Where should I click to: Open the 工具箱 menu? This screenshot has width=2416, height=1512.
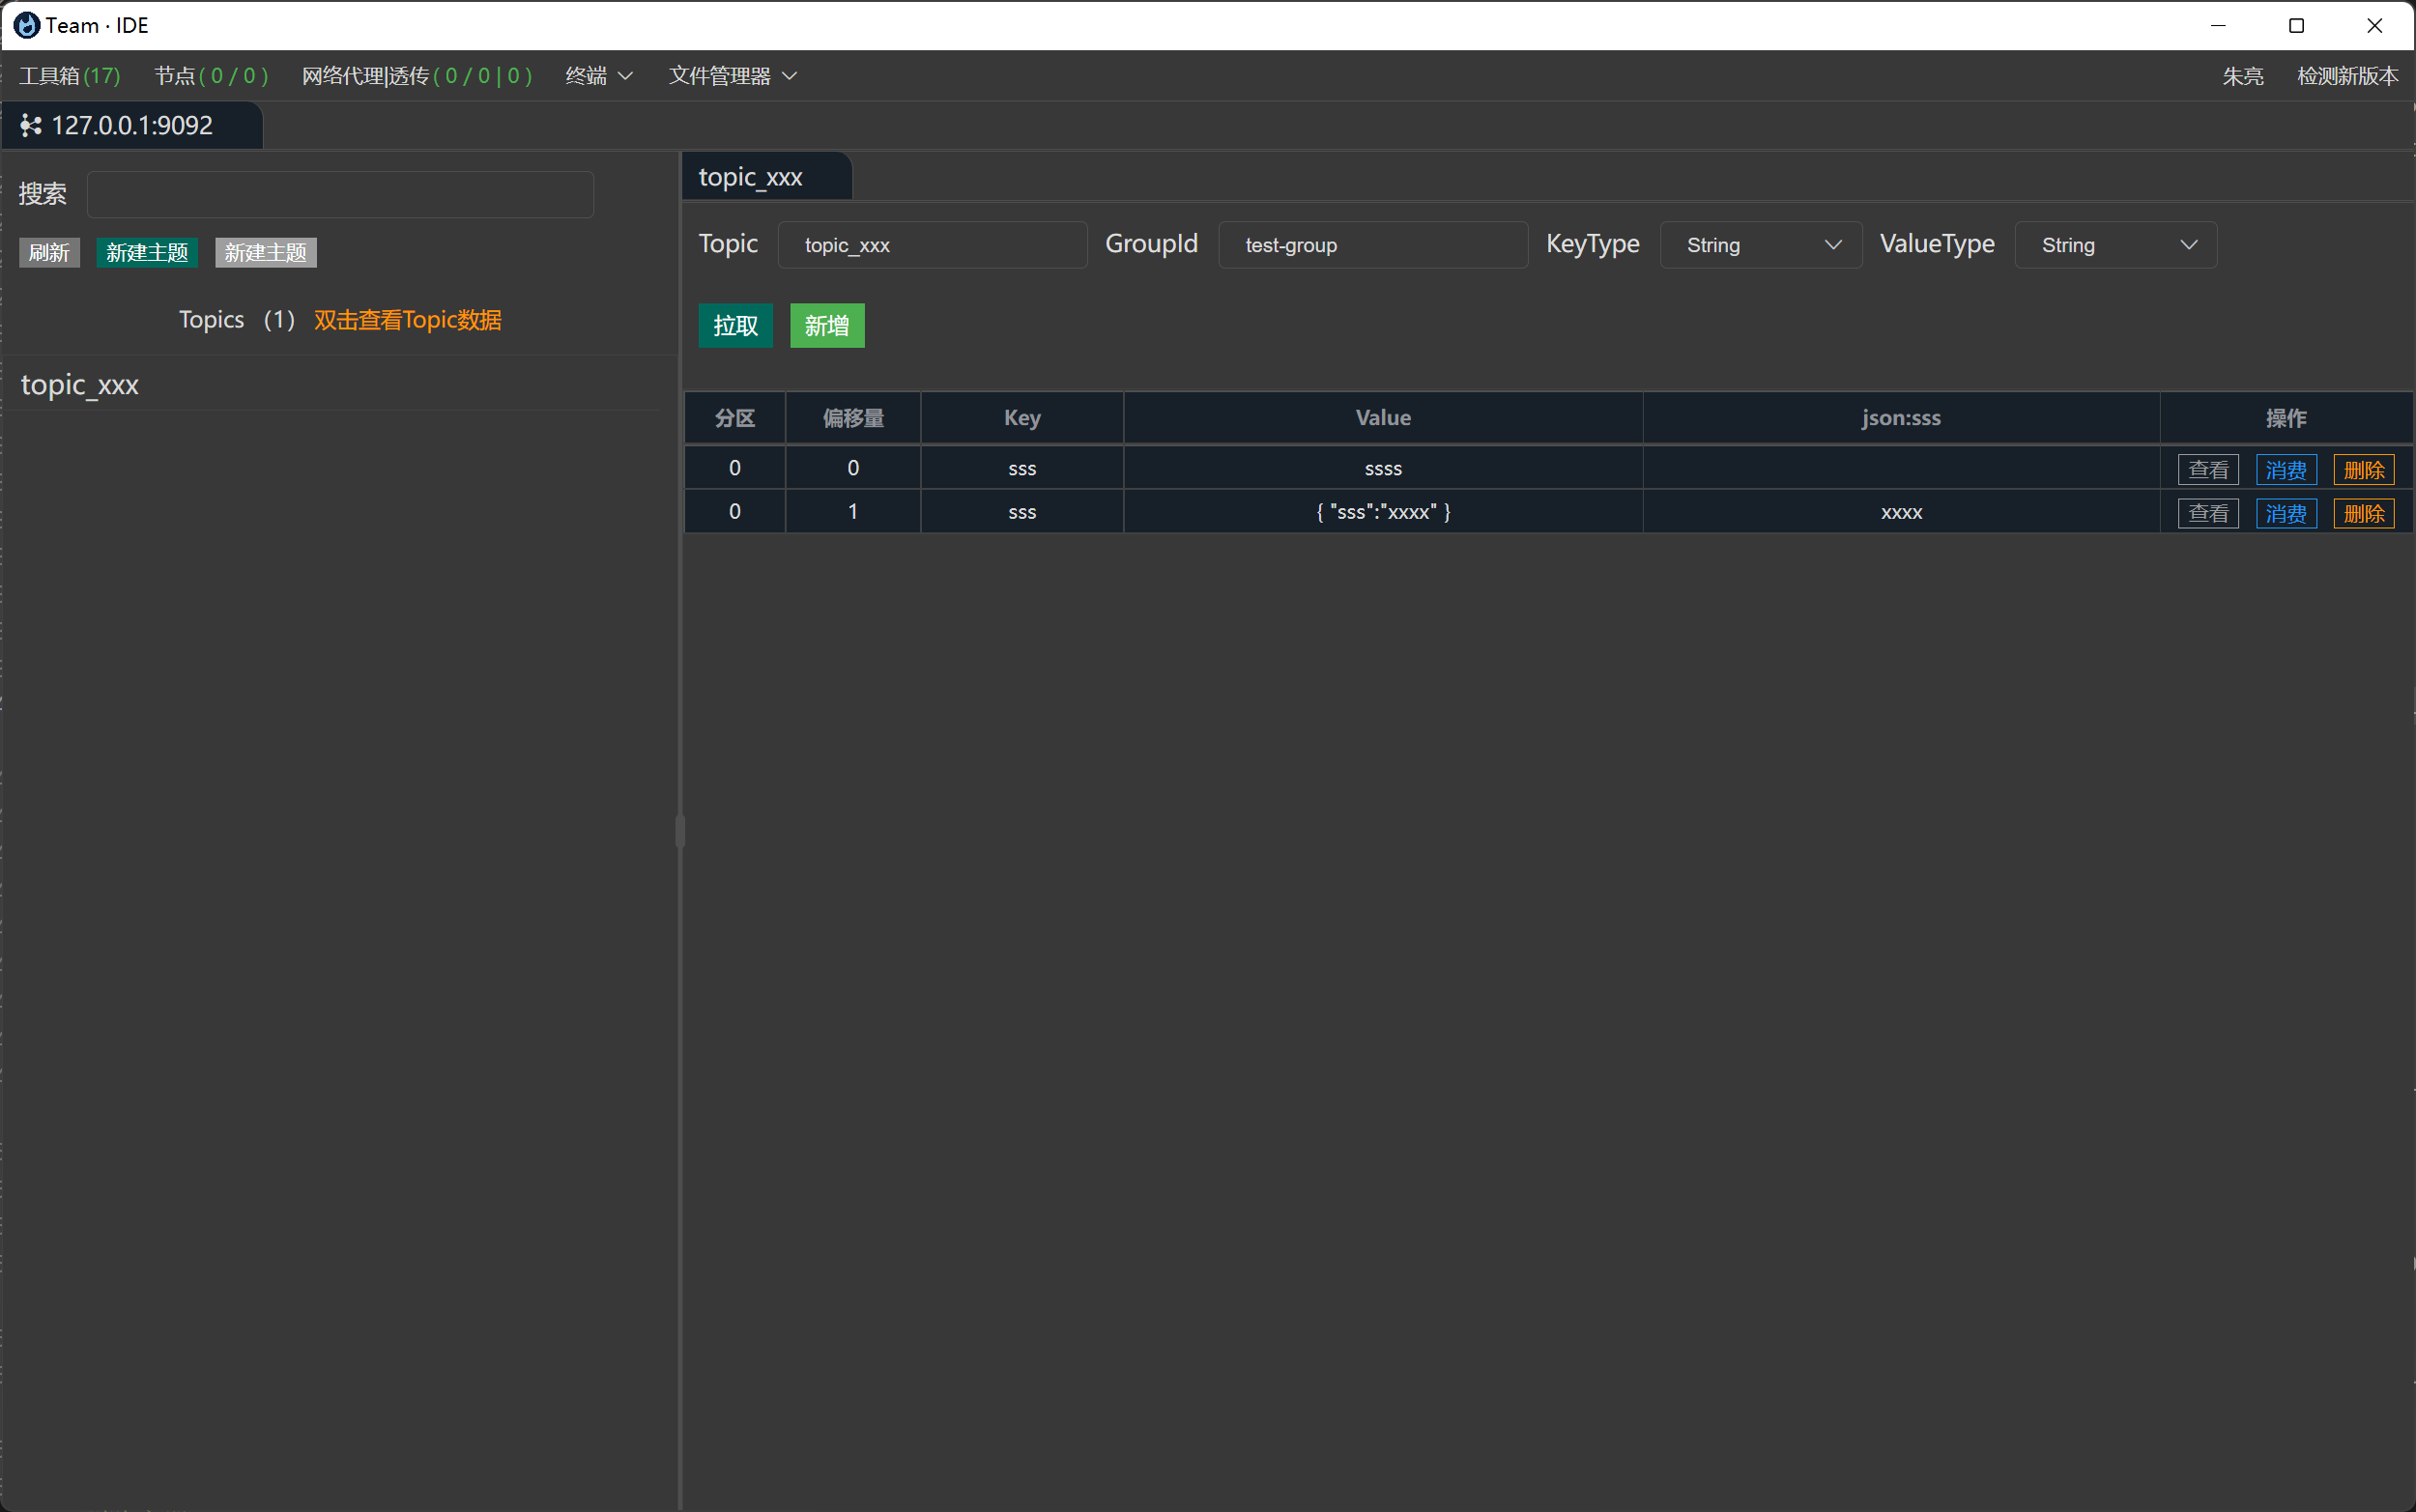click(68, 76)
